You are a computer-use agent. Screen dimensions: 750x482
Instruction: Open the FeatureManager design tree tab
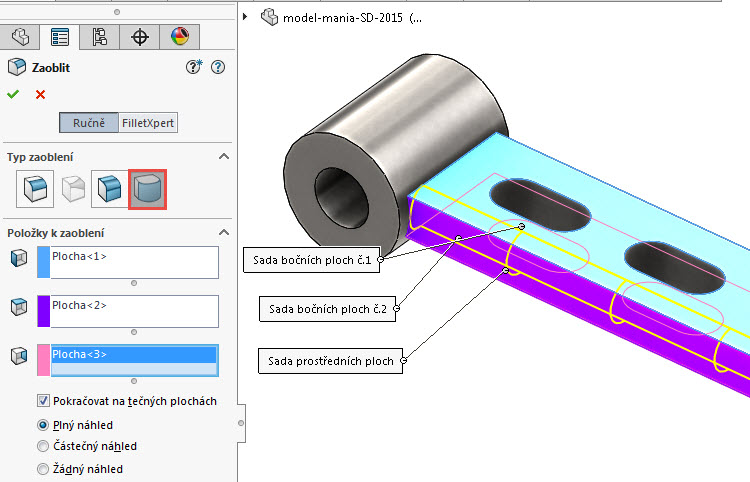[19, 37]
